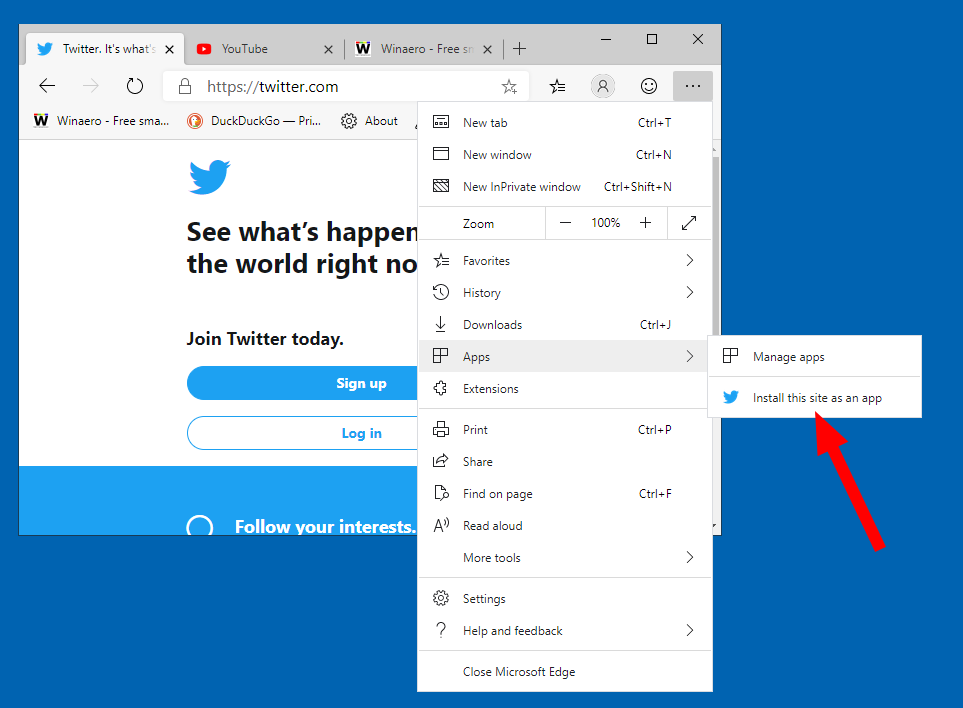Click Manage apps in submenu
This screenshot has width=963, height=708.
[815, 356]
